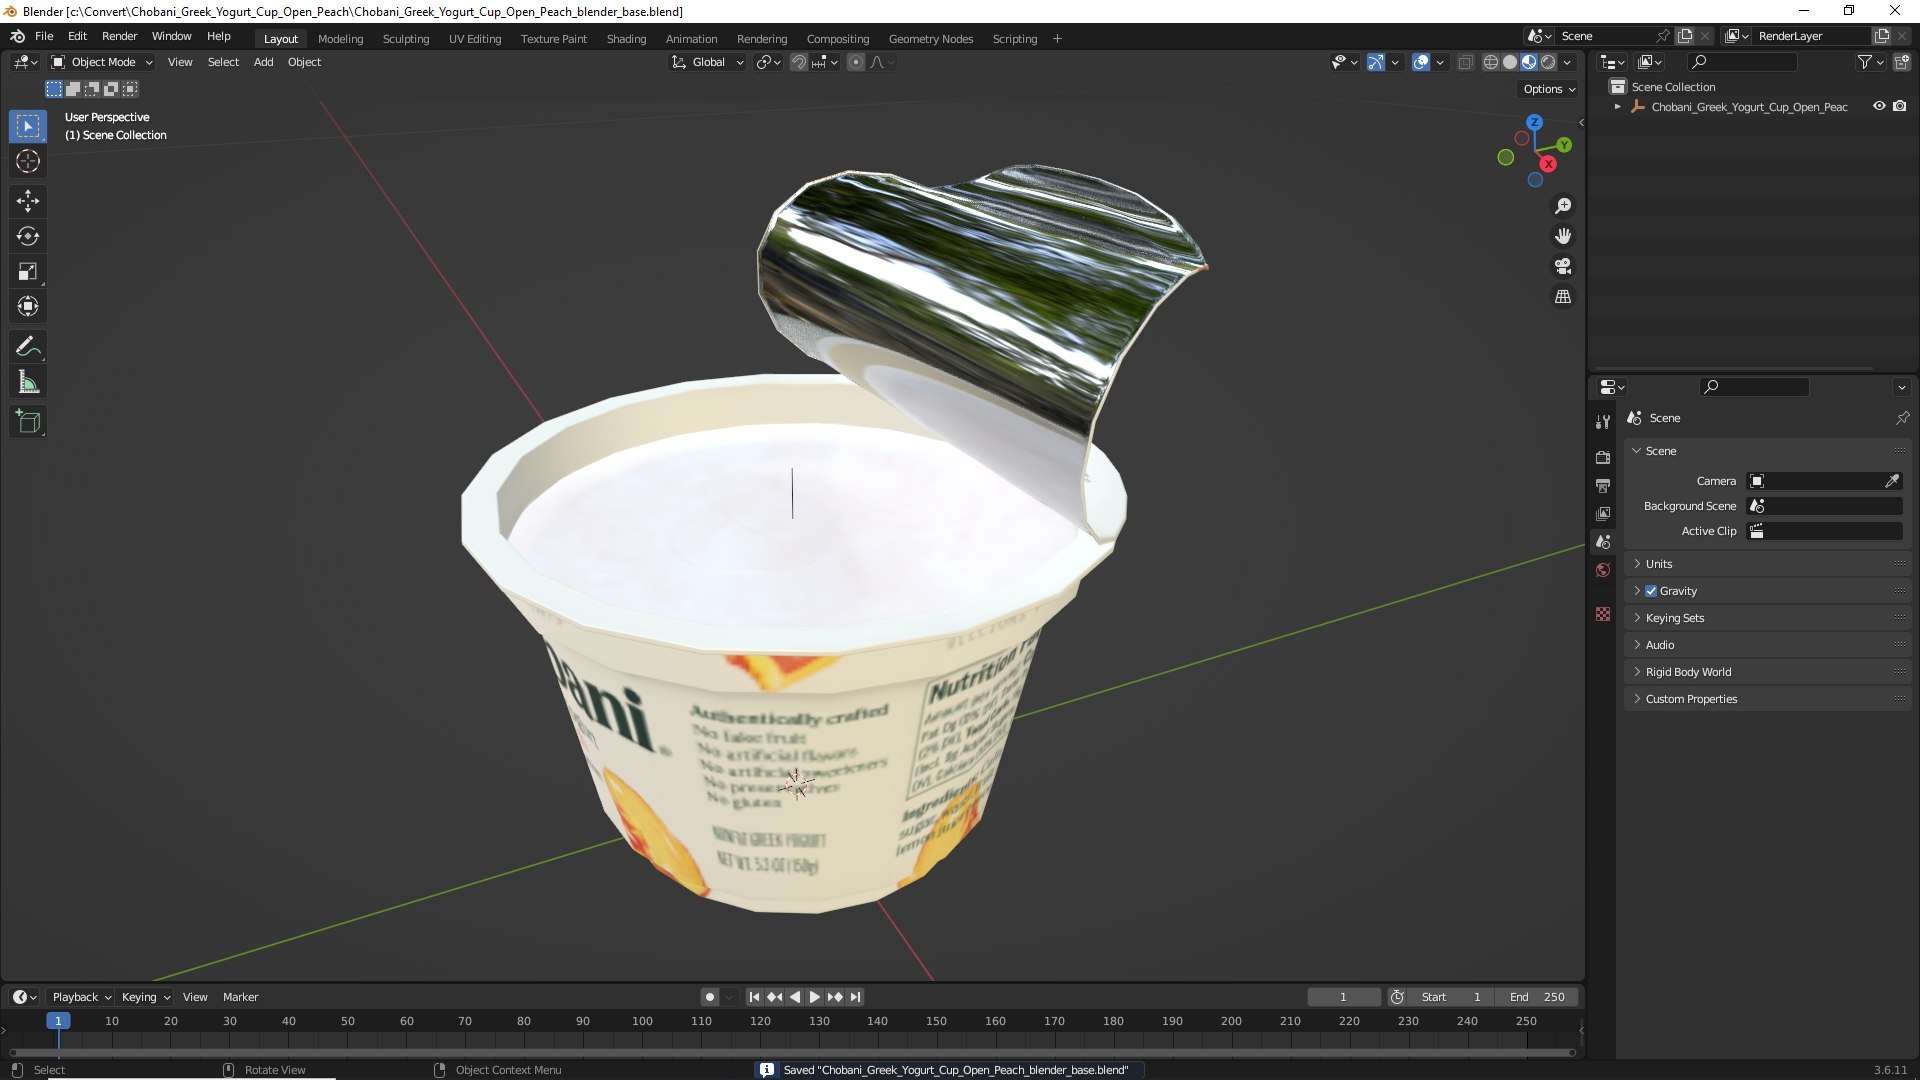Viewport: 1920px width, 1080px height.
Task: Play the animation forward
Action: pos(815,997)
